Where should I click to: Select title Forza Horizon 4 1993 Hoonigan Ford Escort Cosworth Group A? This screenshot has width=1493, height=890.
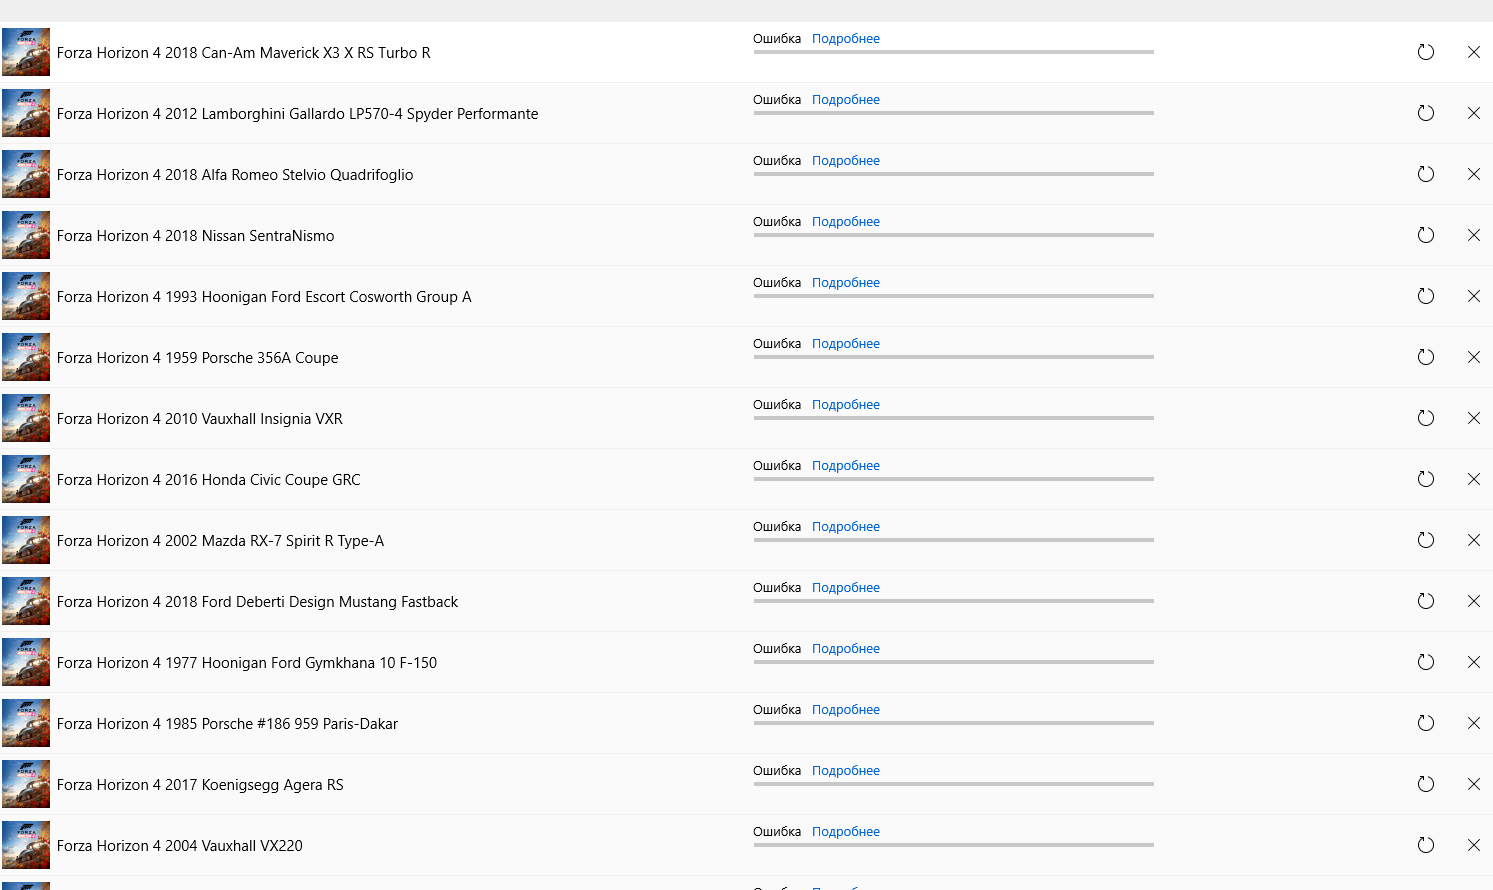(x=264, y=297)
